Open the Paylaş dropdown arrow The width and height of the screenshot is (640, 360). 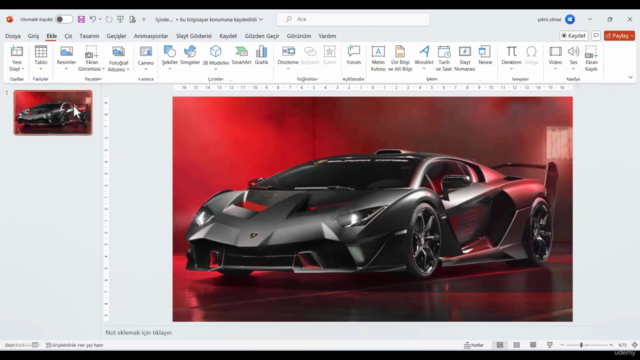tap(632, 36)
